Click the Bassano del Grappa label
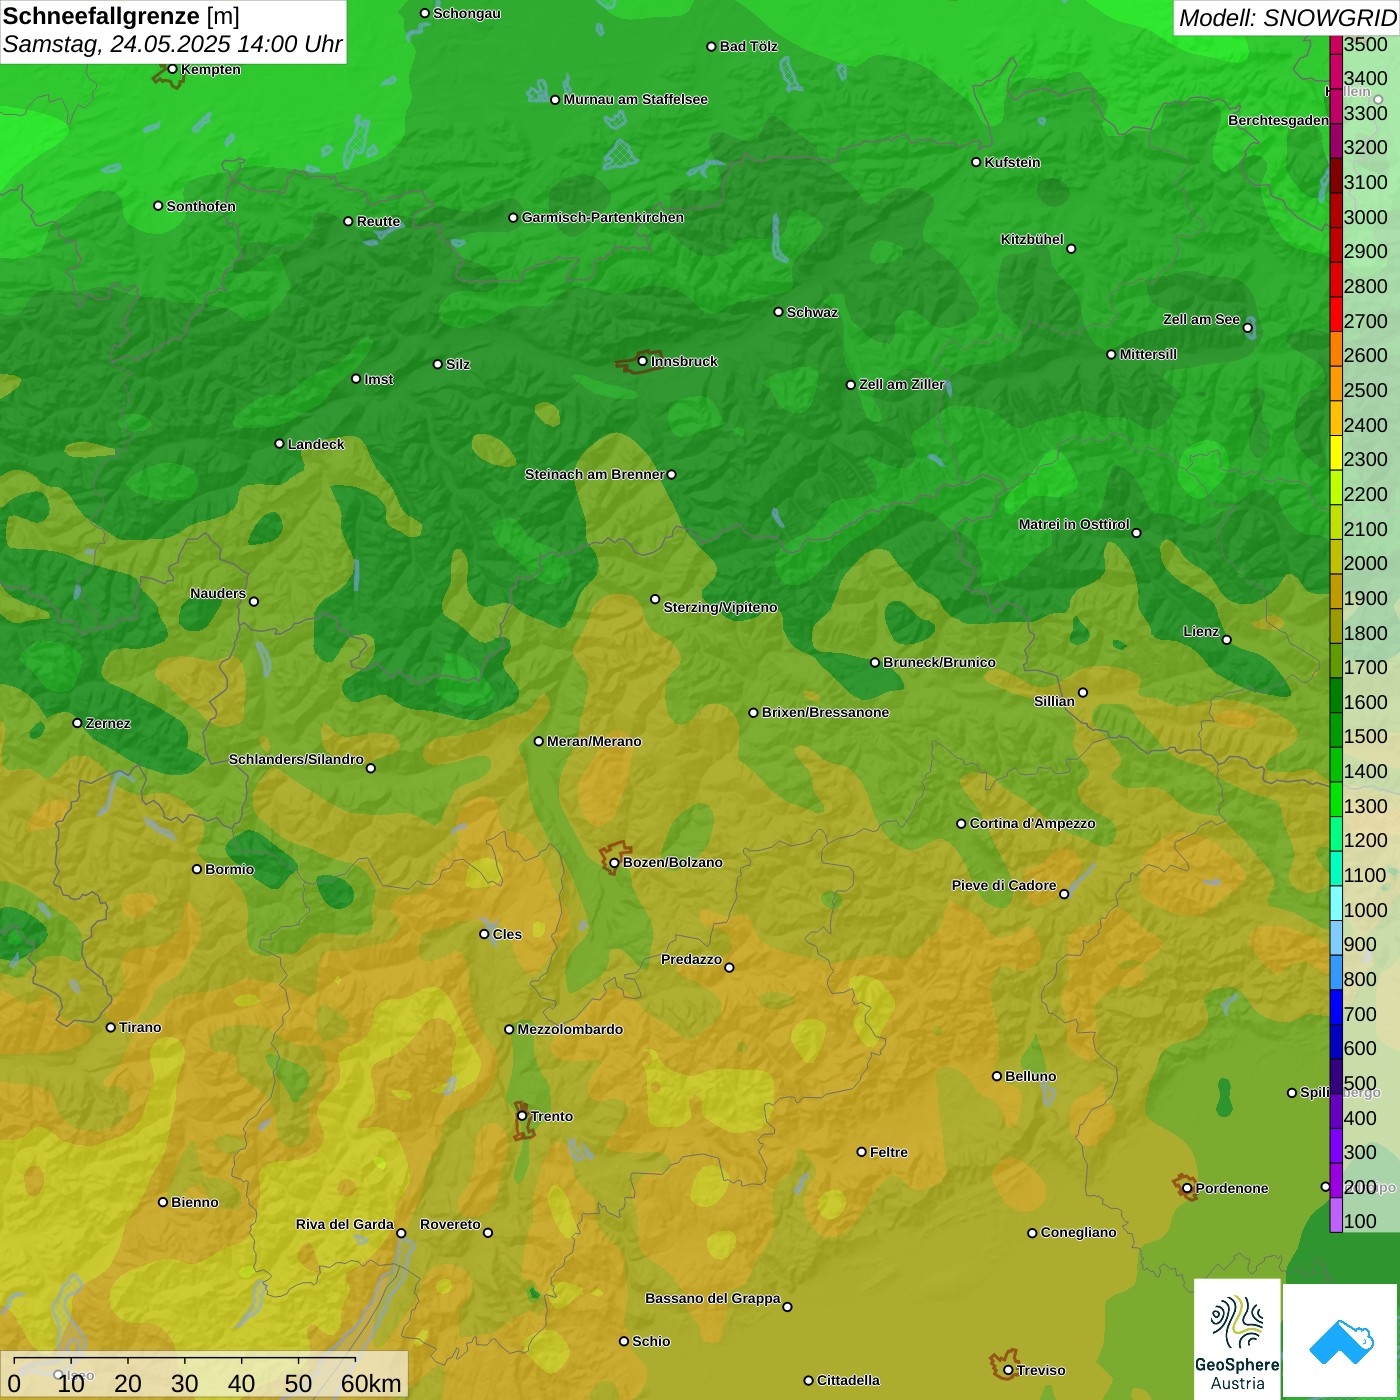Screen dimensions: 1400x1400 coord(713,1298)
